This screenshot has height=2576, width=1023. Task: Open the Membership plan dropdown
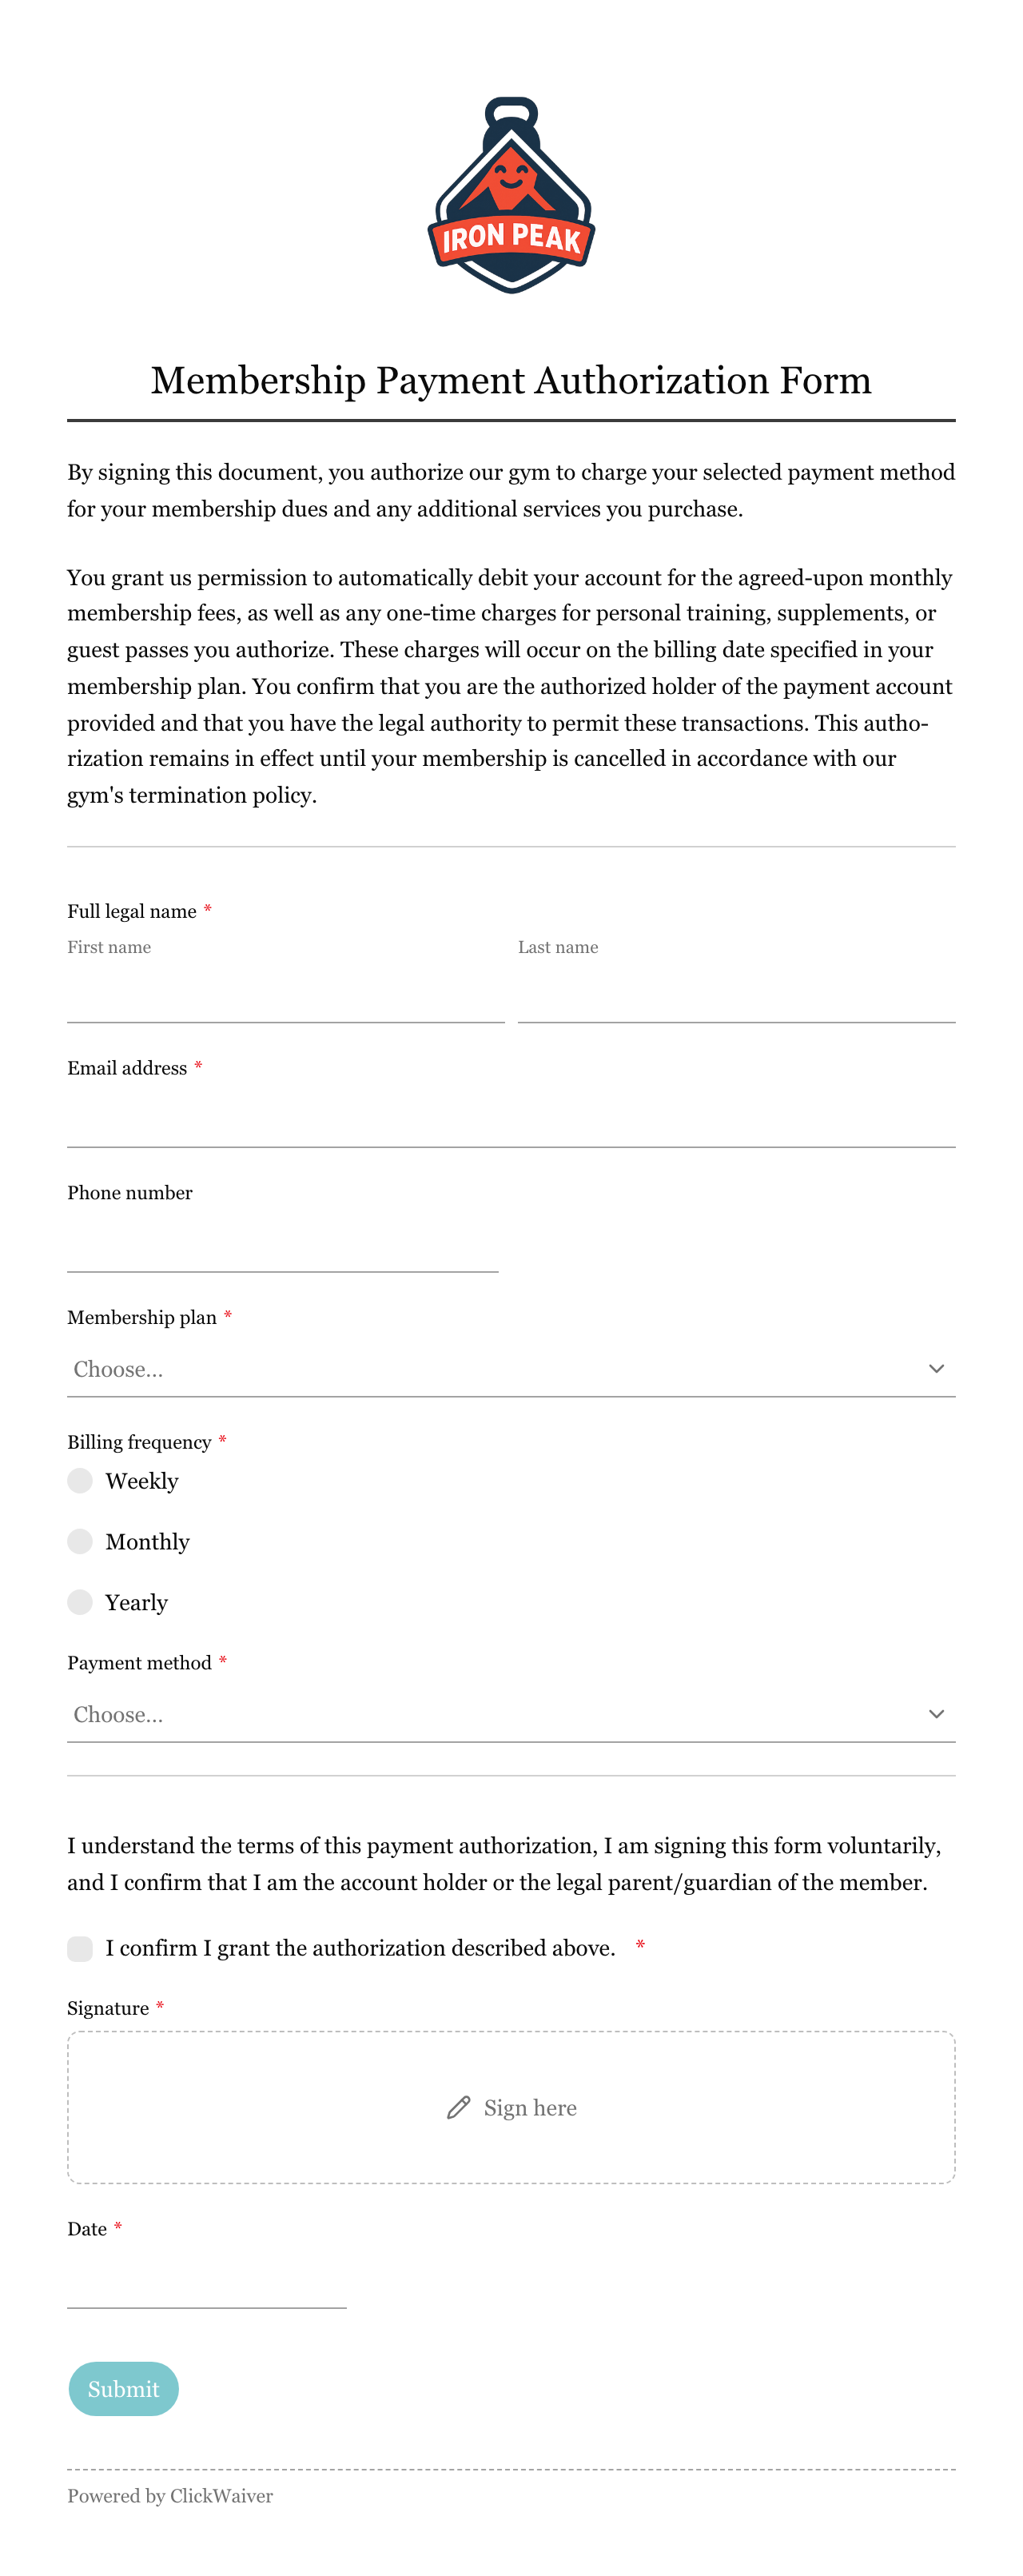click(511, 1369)
